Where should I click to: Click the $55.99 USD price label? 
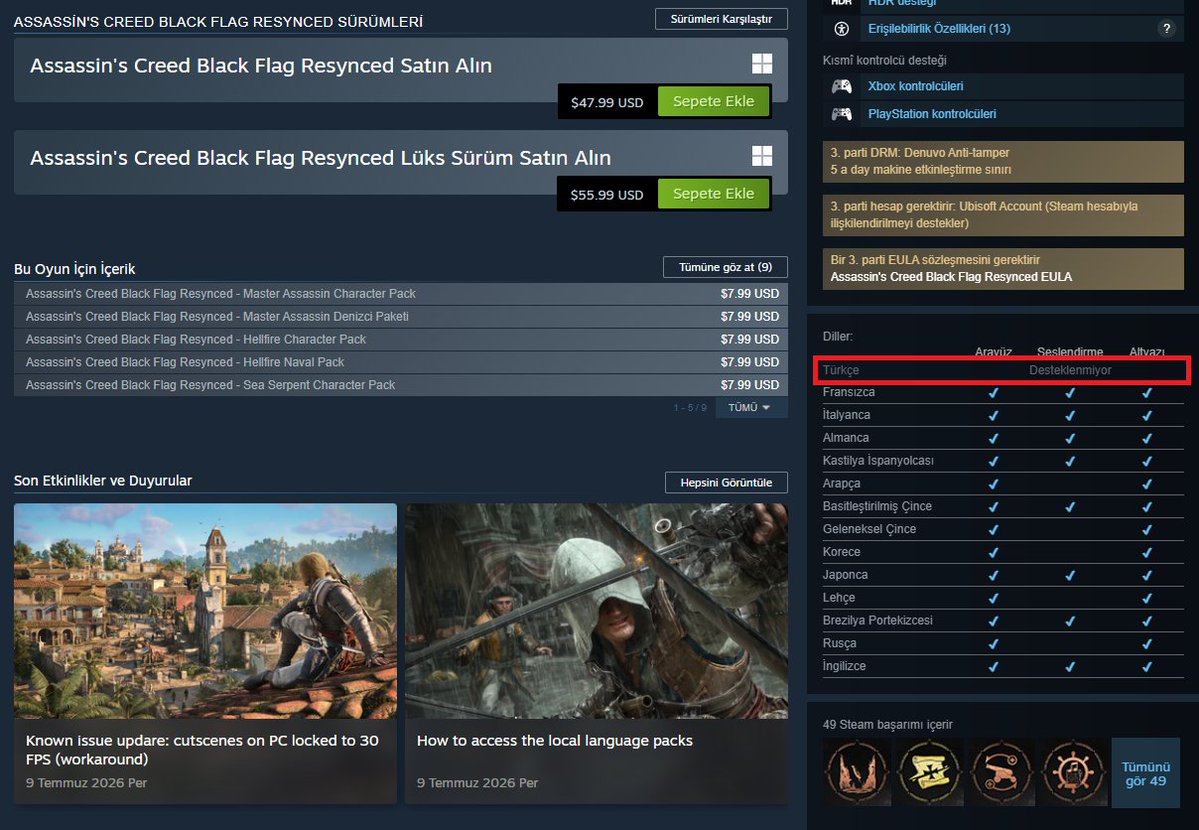[x=607, y=195]
